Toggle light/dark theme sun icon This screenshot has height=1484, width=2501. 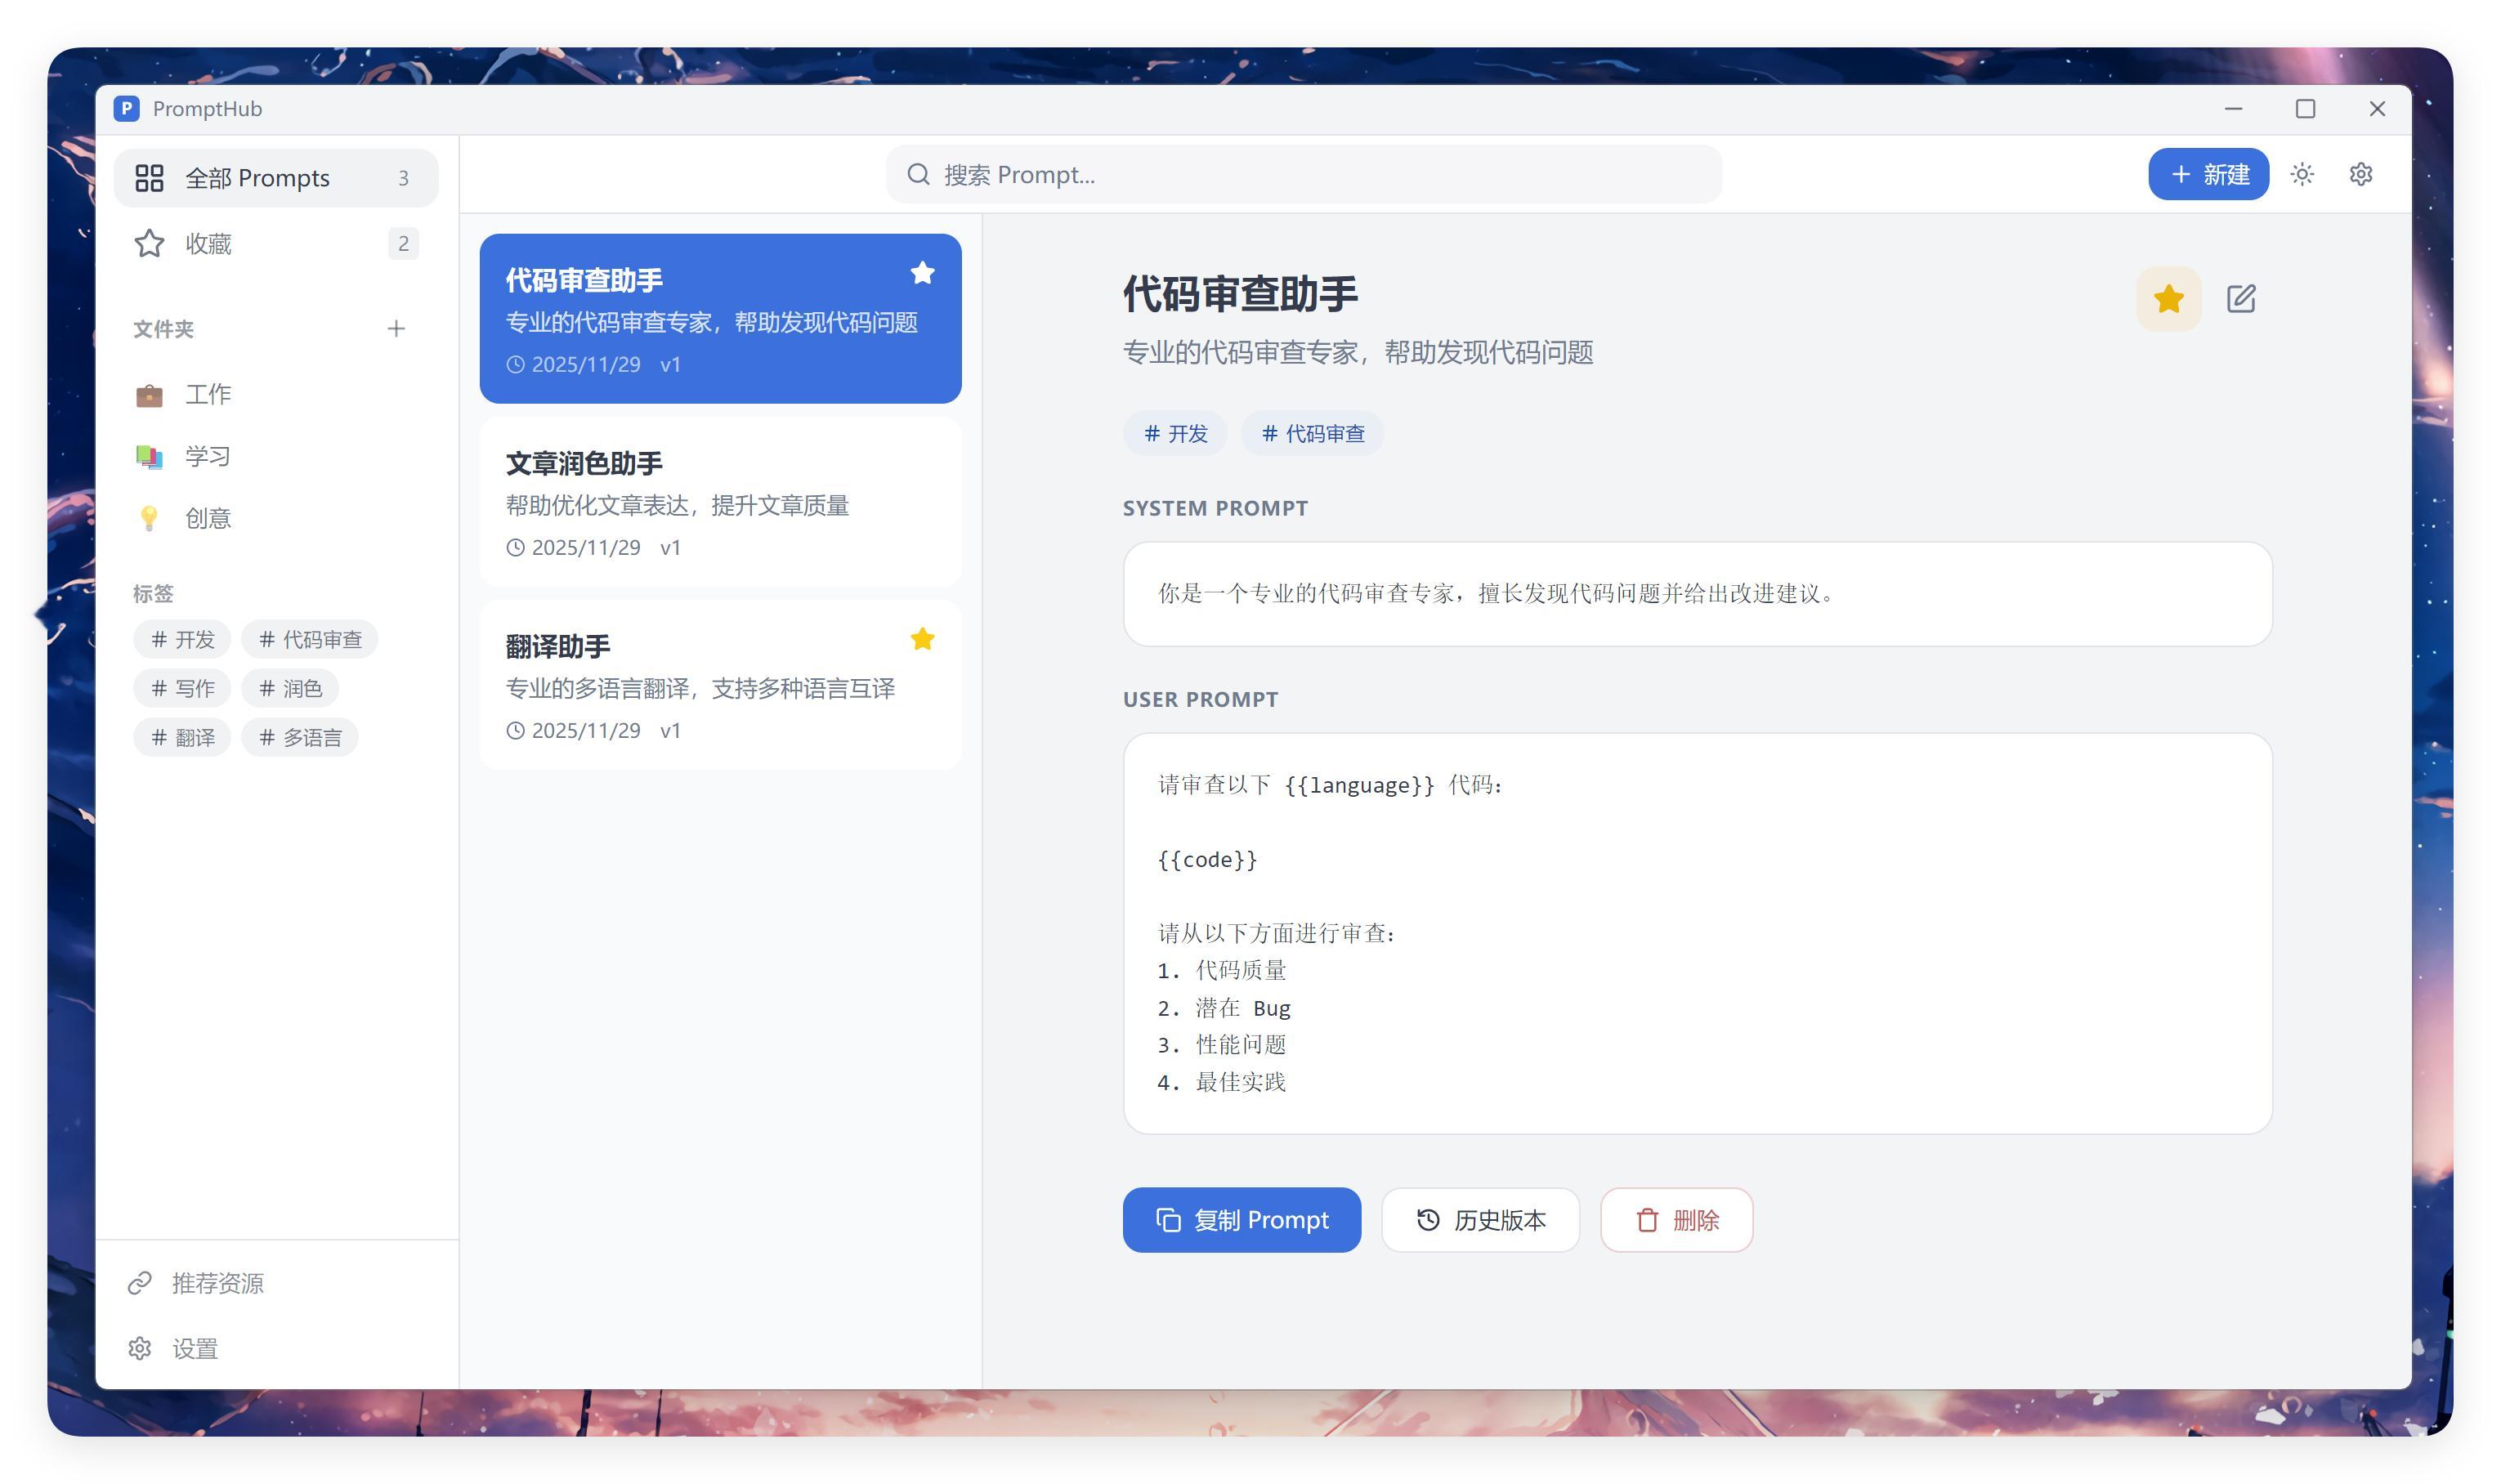coord(2302,174)
